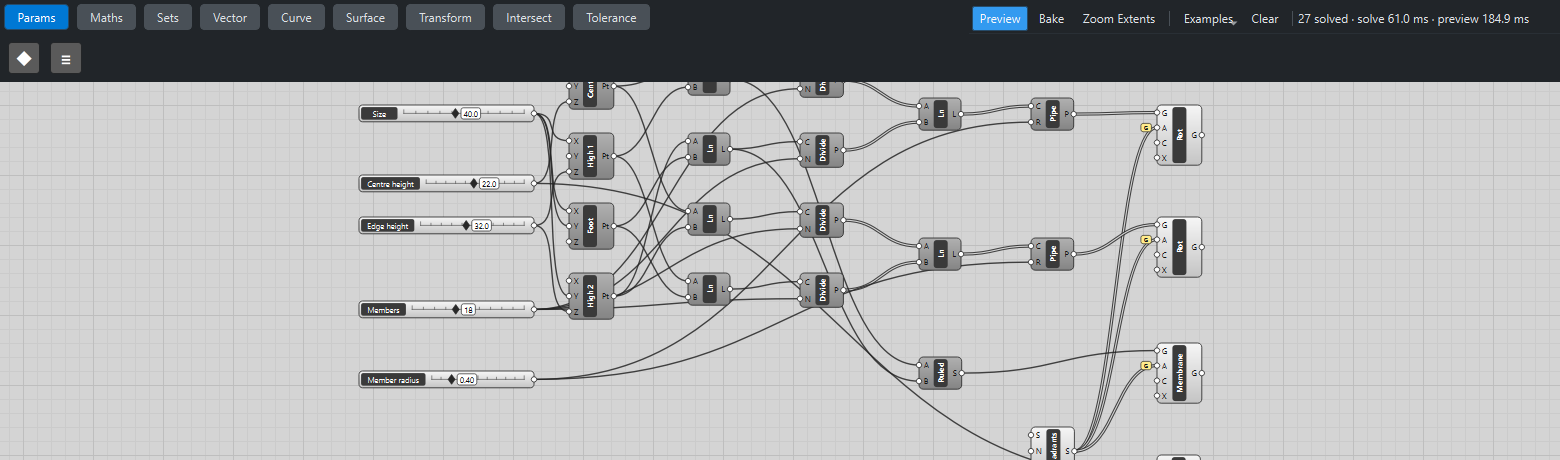Click the Pt output of Foot node
The width and height of the screenshot is (1560, 460).
point(613,226)
